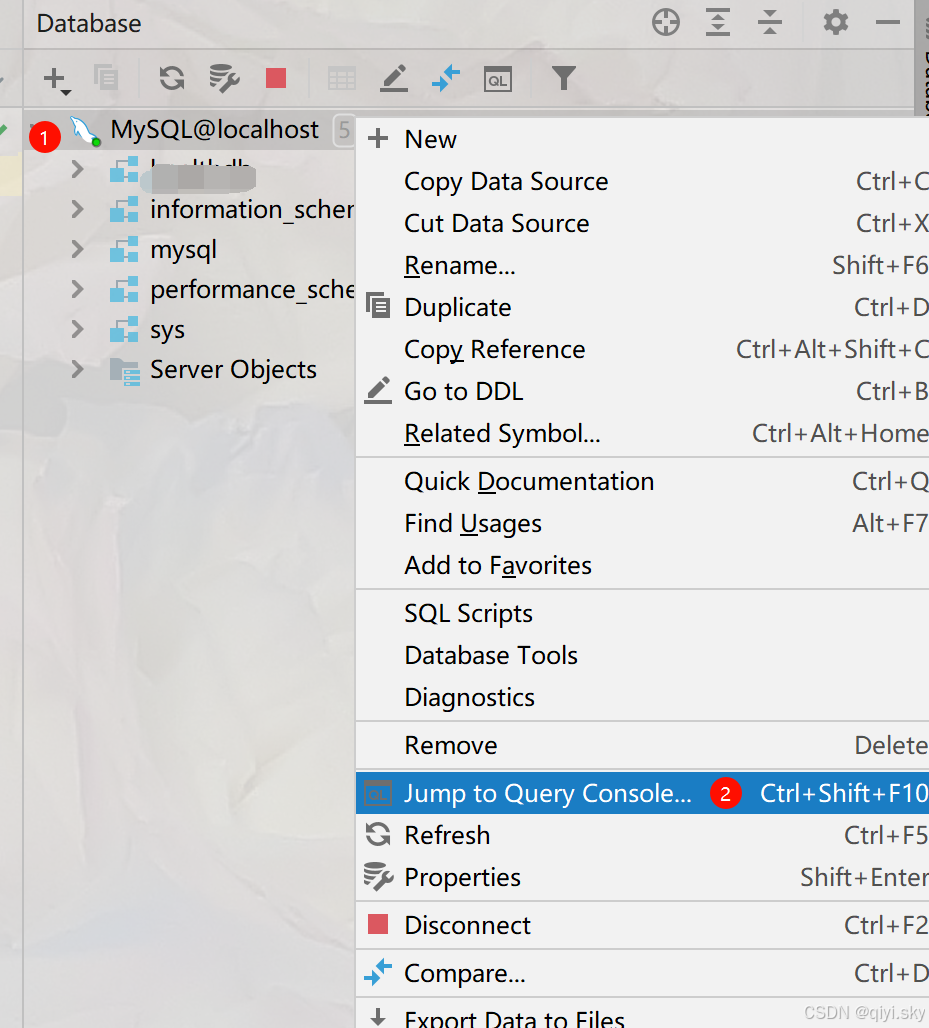Open the filter funnel icon

click(563, 78)
